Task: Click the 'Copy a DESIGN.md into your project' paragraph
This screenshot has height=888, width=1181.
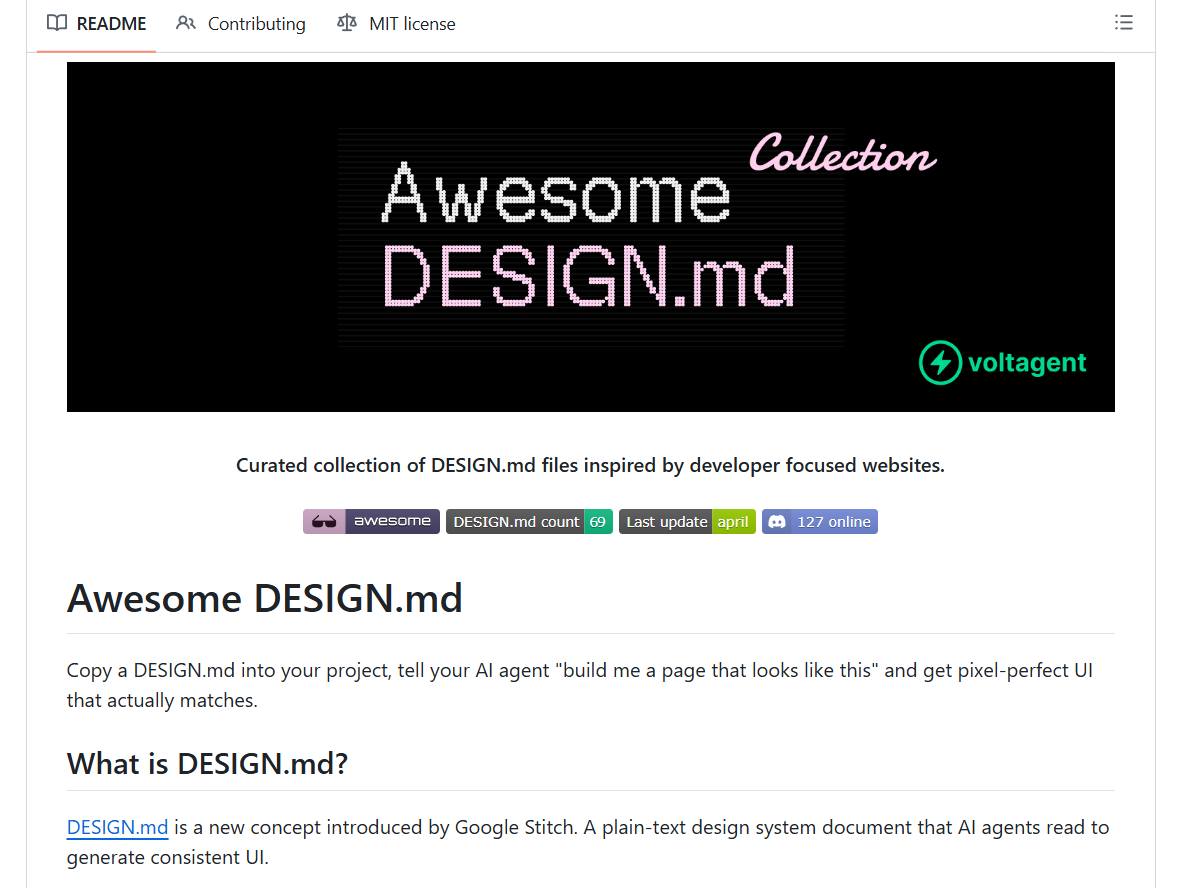Action: click(x=580, y=685)
